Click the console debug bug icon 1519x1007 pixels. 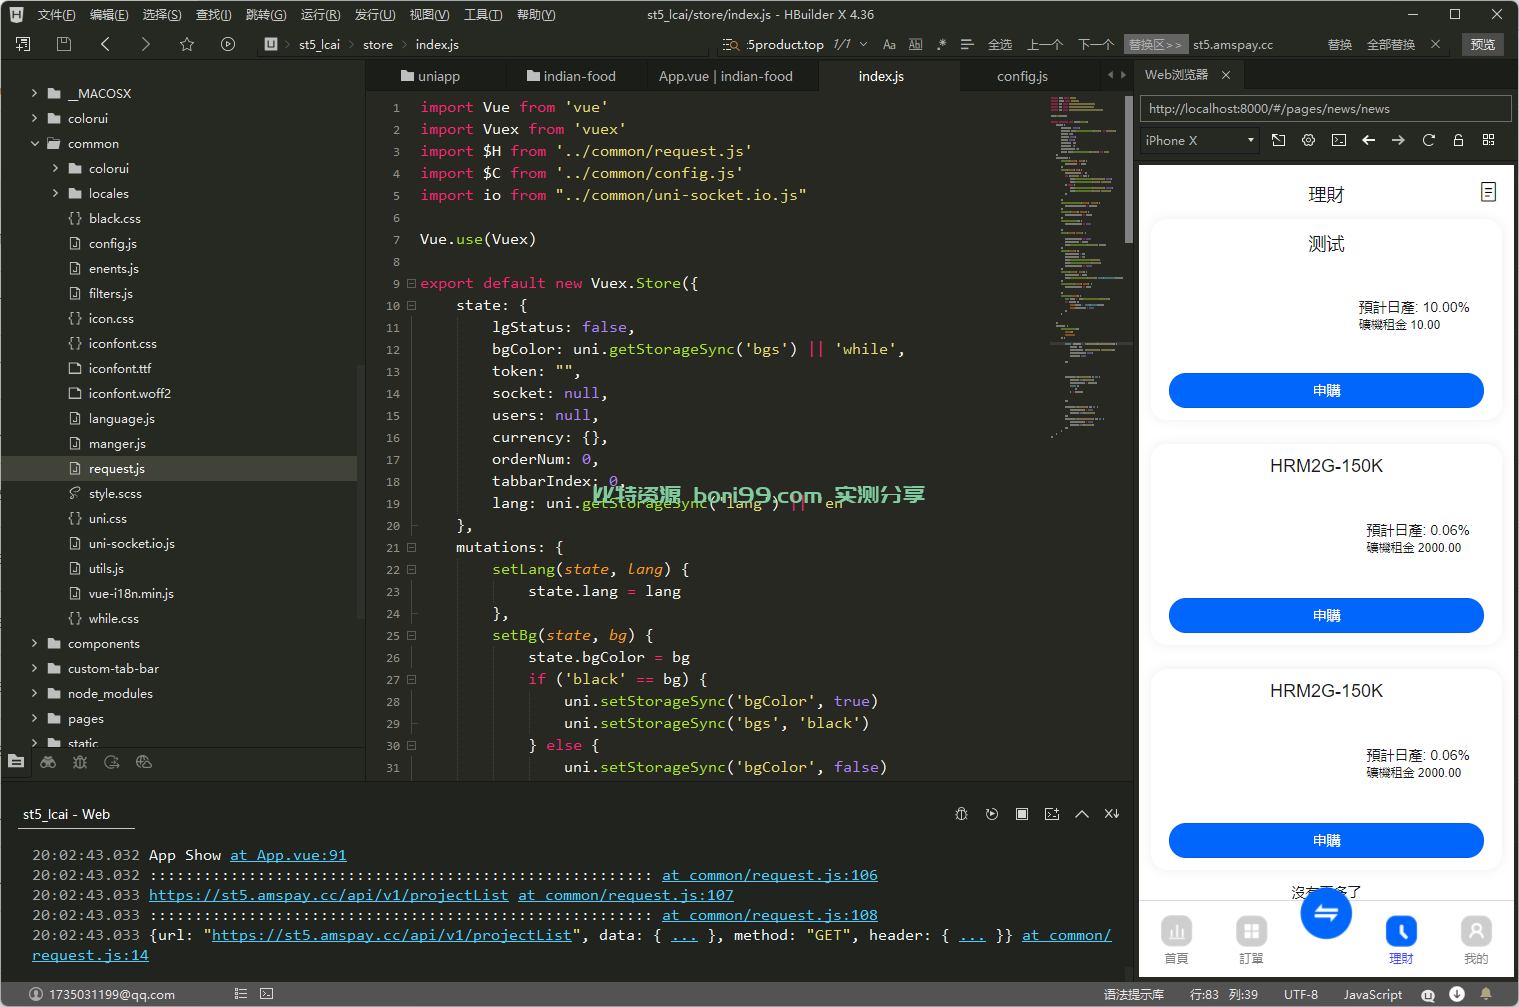tap(961, 814)
